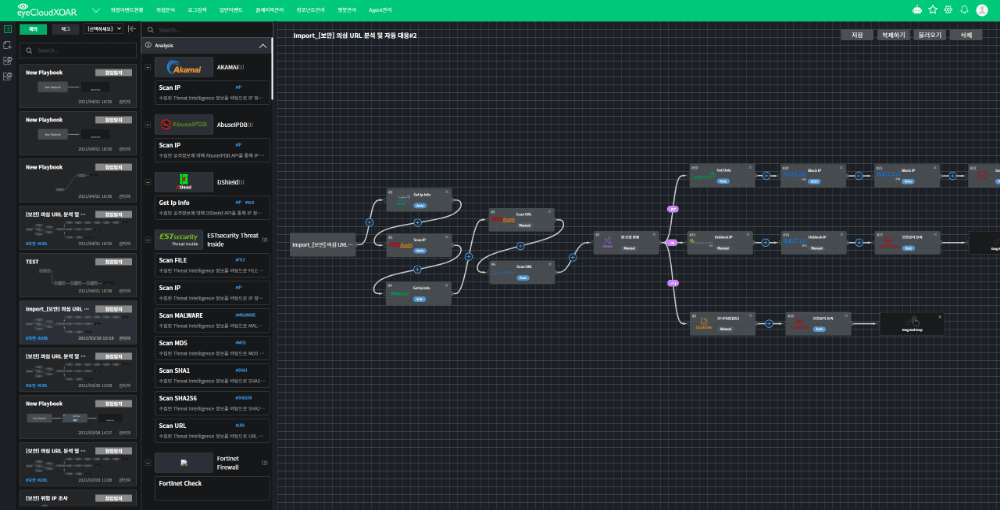Click the printer icon in header
The height and width of the screenshot is (510, 1000).
click(949, 9)
